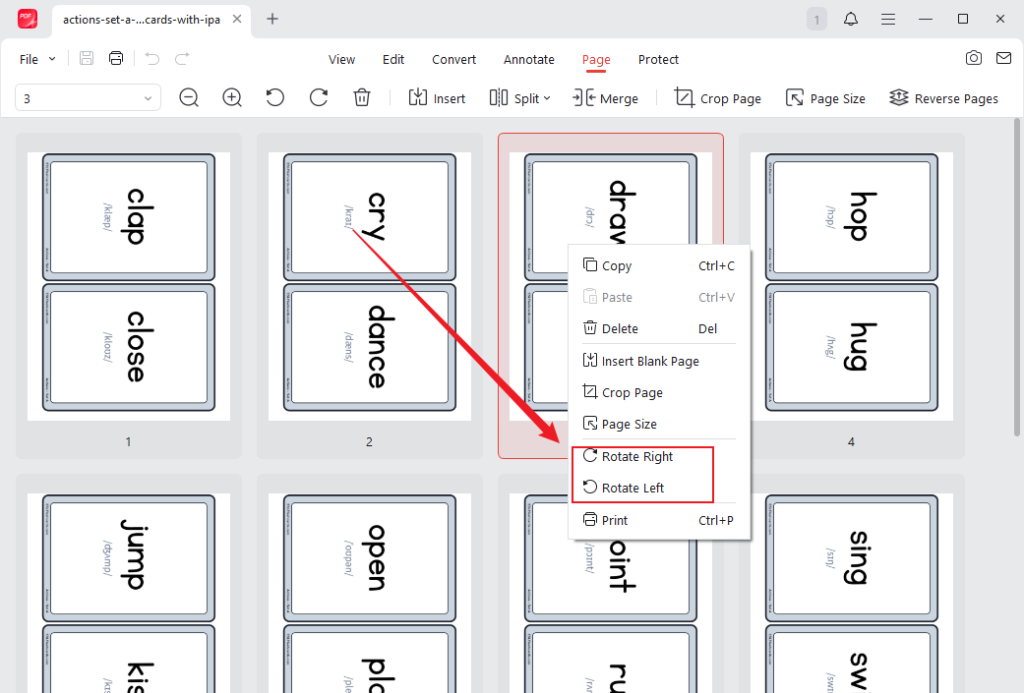
Task: Click the print icon beside save
Action: [116, 58]
